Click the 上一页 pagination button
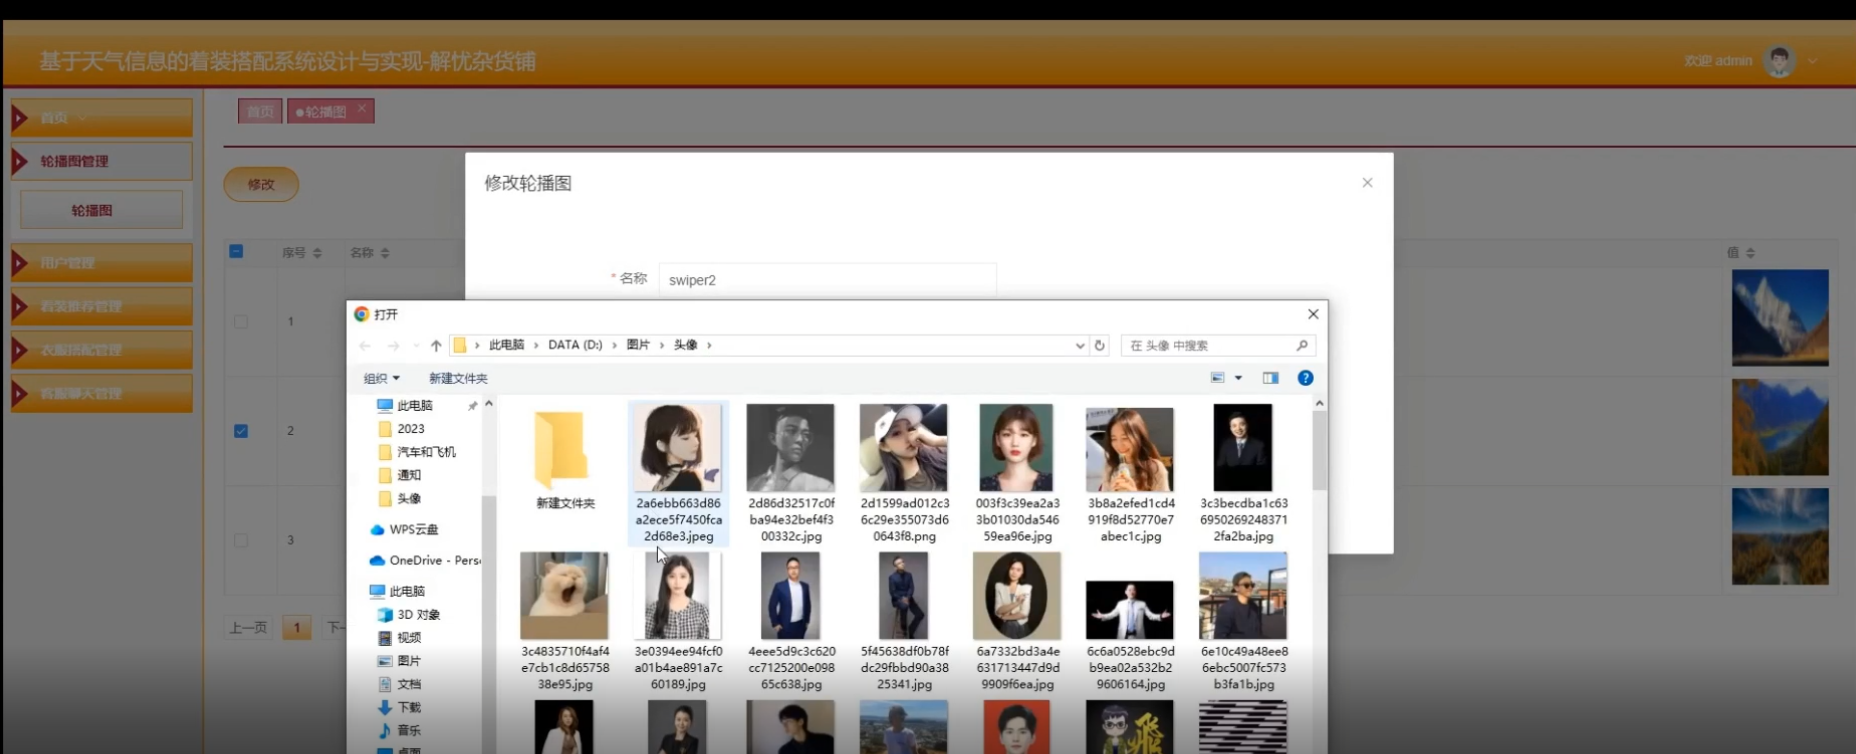The height and width of the screenshot is (754, 1856). click(249, 628)
